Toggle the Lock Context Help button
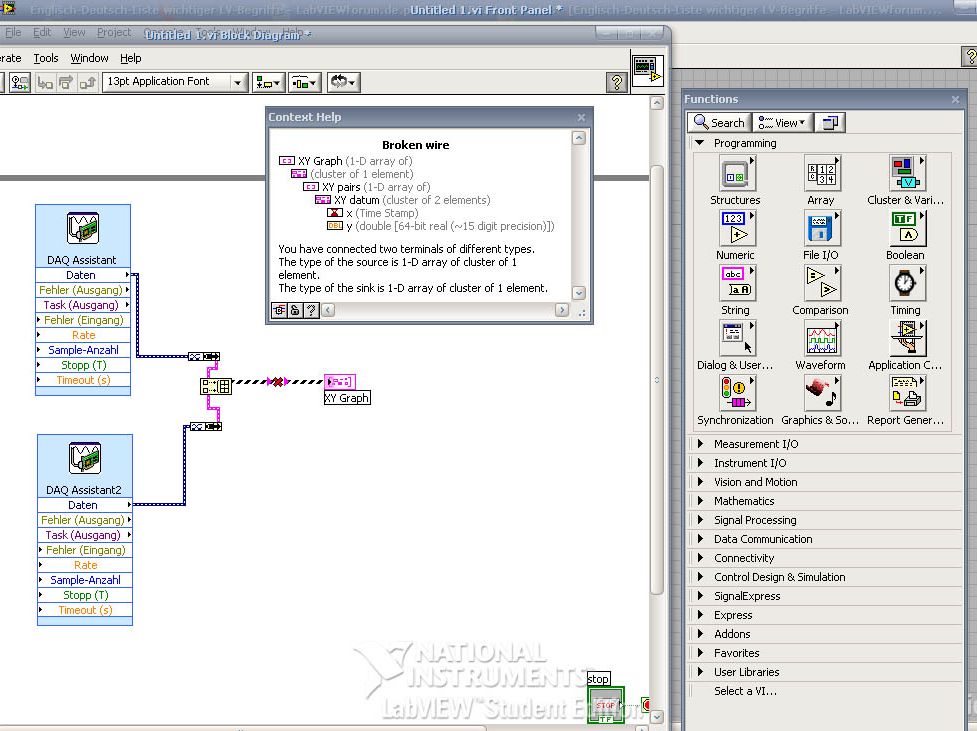 click(295, 310)
